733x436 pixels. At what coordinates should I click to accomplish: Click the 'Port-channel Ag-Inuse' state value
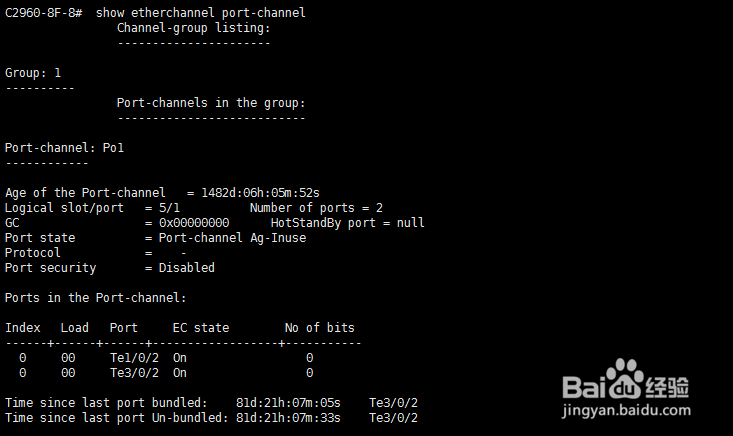tap(232, 238)
